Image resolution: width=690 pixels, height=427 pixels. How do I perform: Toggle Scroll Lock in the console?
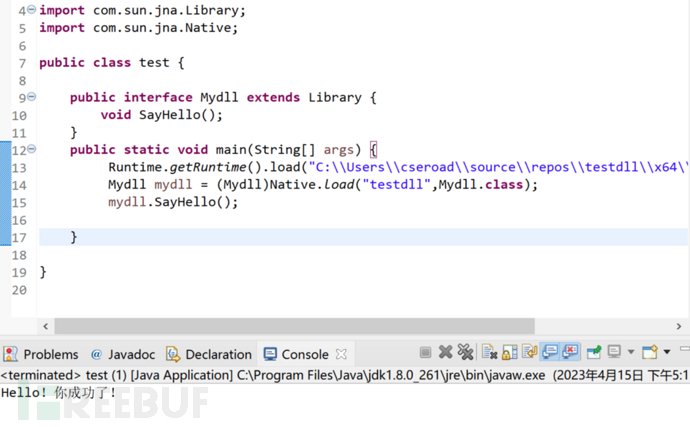pos(510,352)
